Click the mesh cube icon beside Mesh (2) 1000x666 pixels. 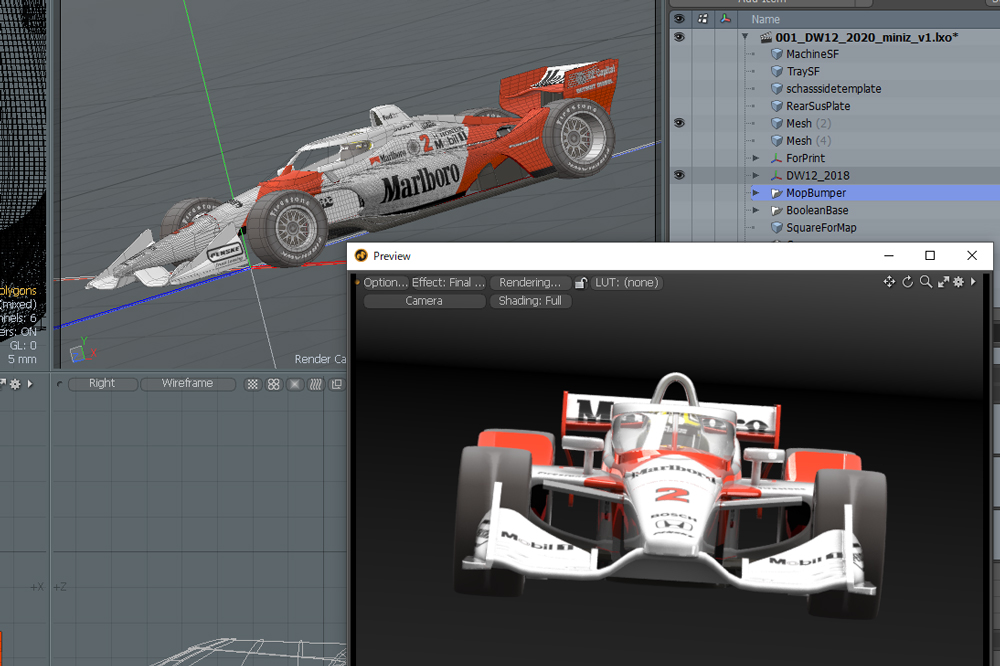pyautogui.click(x=777, y=123)
